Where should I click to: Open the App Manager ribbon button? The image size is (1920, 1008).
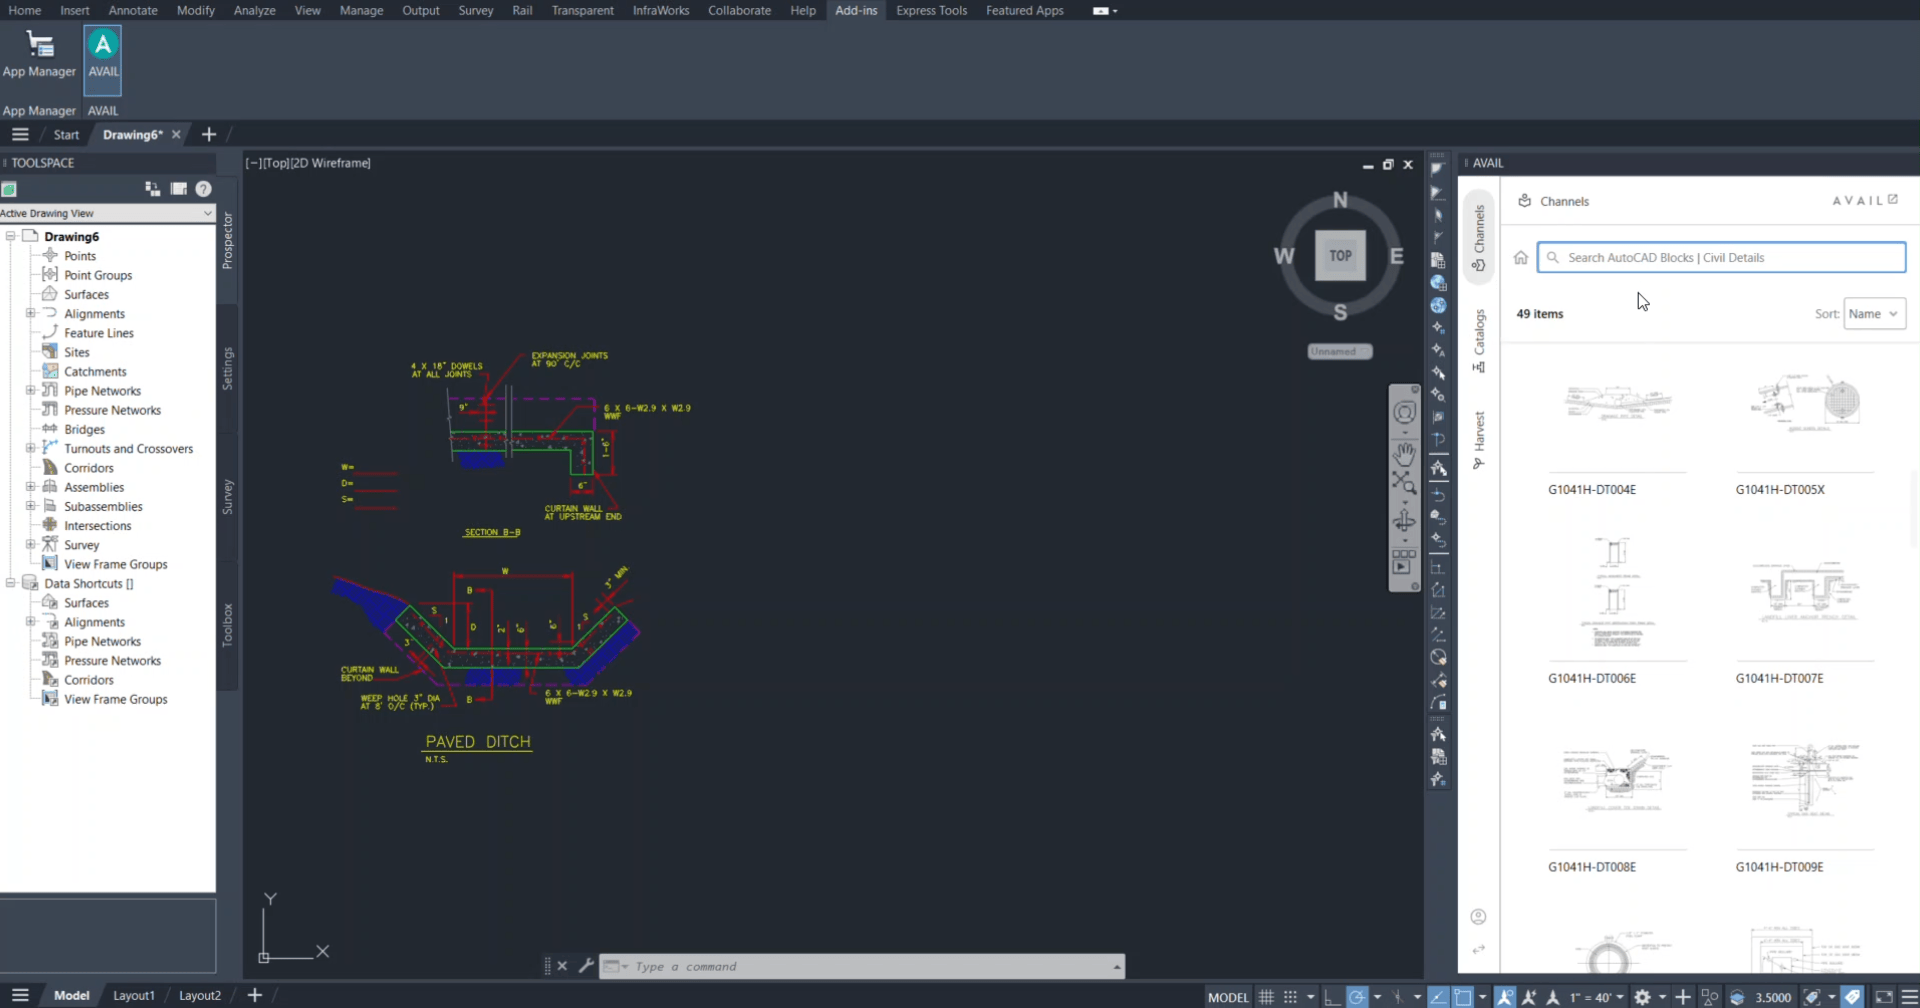click(39, 55)
